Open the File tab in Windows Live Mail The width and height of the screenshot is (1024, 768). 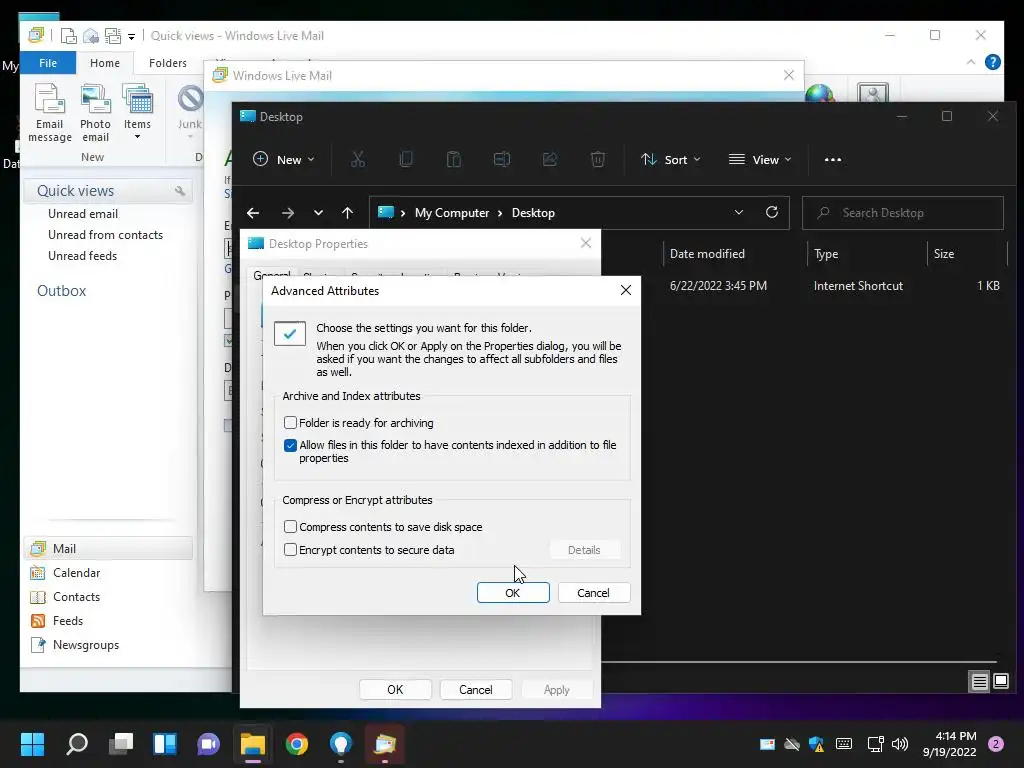click(48, 63)
